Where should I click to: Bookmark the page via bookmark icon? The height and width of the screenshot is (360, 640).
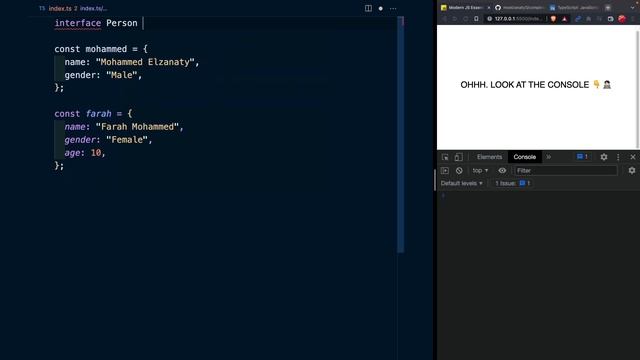click(476, 19)
